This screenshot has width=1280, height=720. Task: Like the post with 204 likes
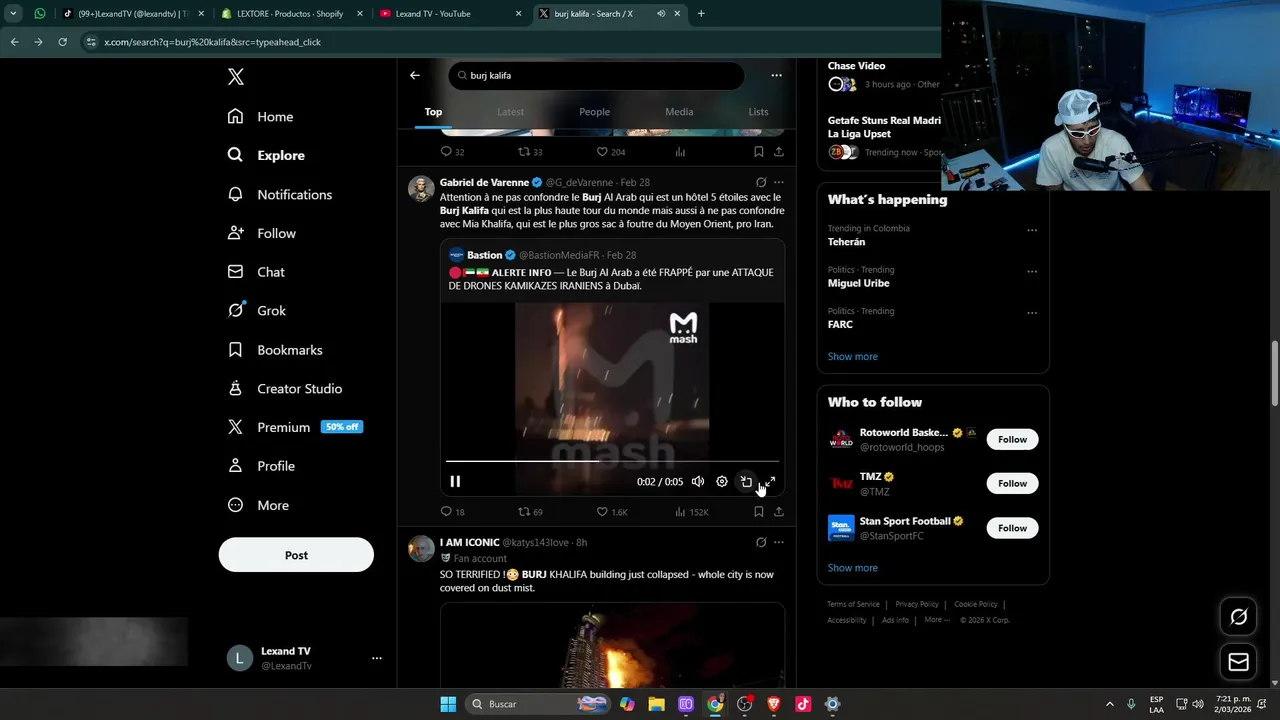(x=610, y=152)
